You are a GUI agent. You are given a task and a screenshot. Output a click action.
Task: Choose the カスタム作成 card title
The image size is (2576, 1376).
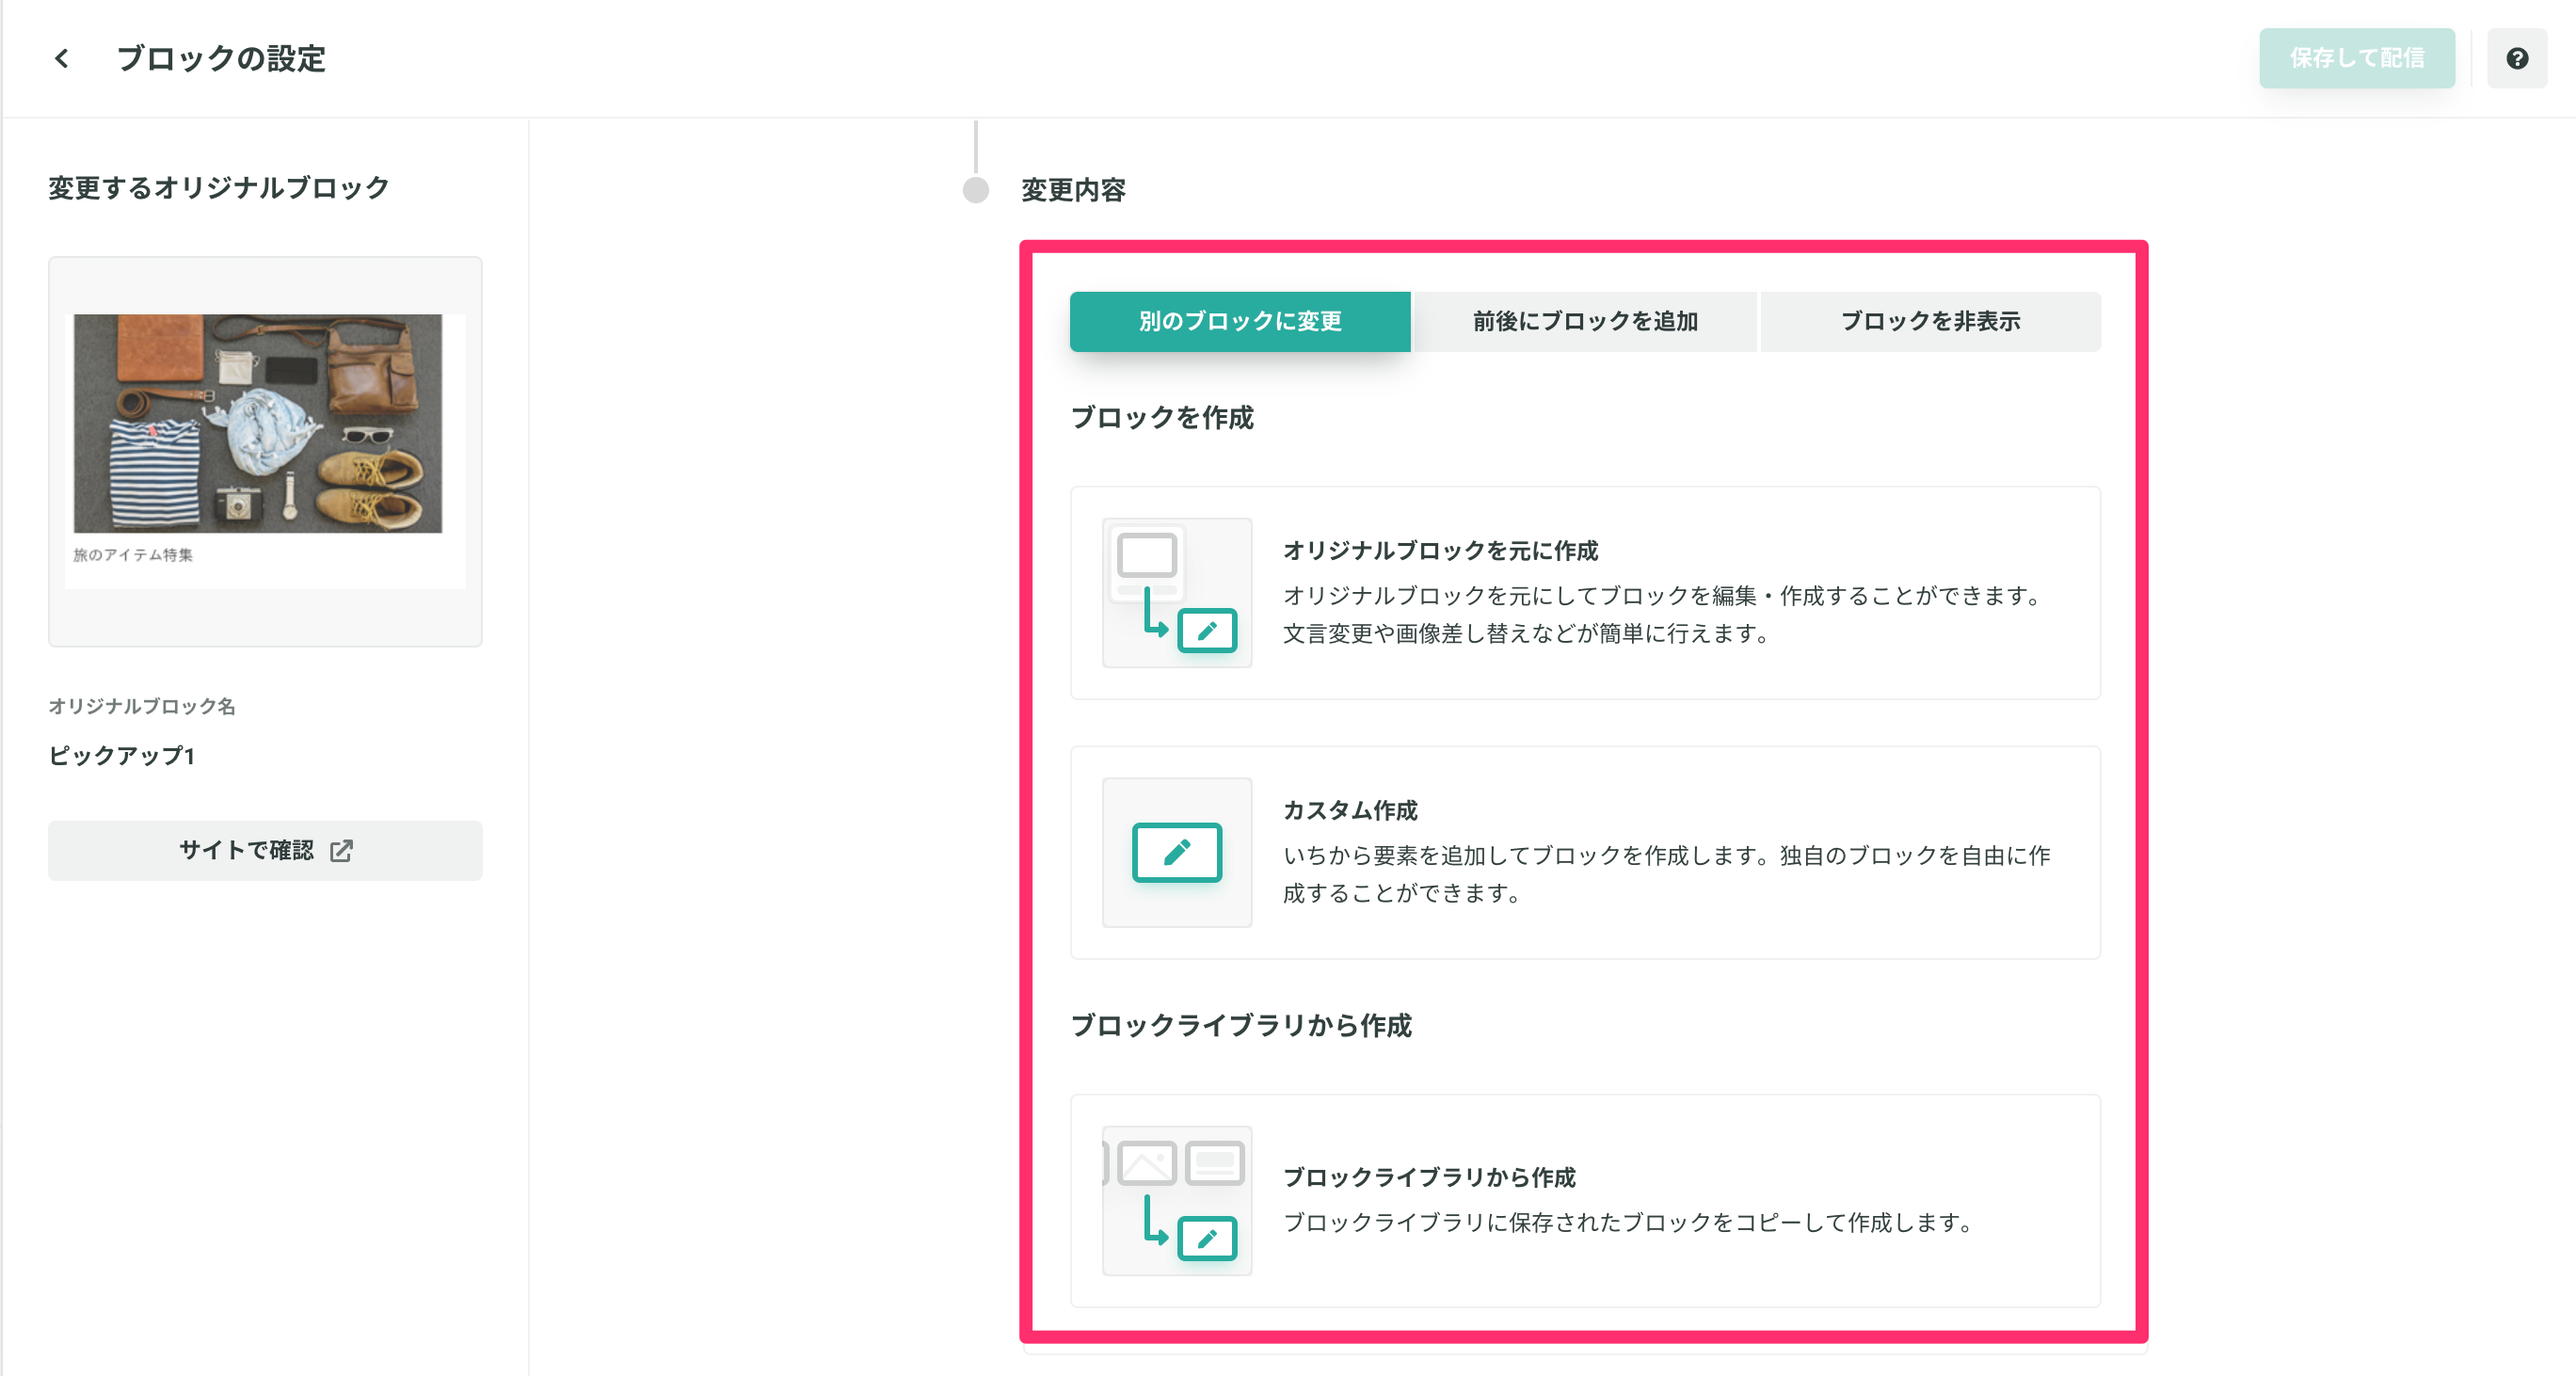click(x=1350, y=810)
